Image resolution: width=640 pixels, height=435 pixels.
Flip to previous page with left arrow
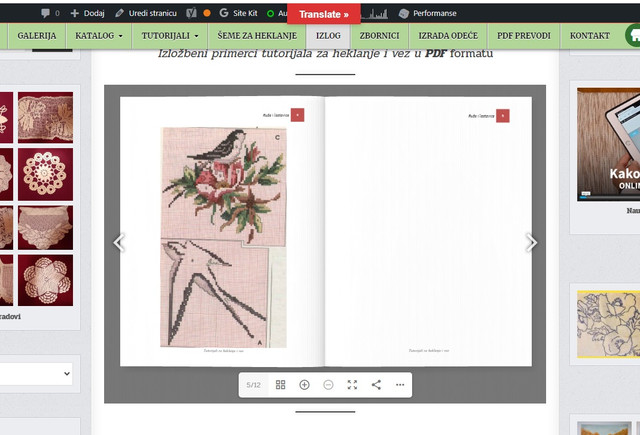click(x=119, y=242)
